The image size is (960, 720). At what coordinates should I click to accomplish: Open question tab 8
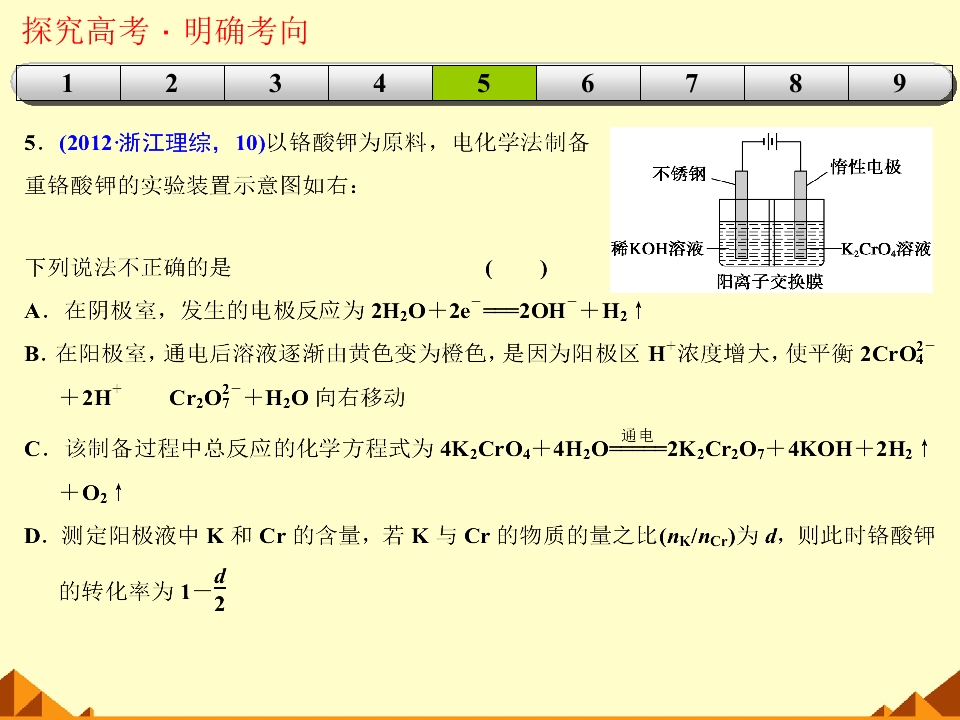coord(796,83)
